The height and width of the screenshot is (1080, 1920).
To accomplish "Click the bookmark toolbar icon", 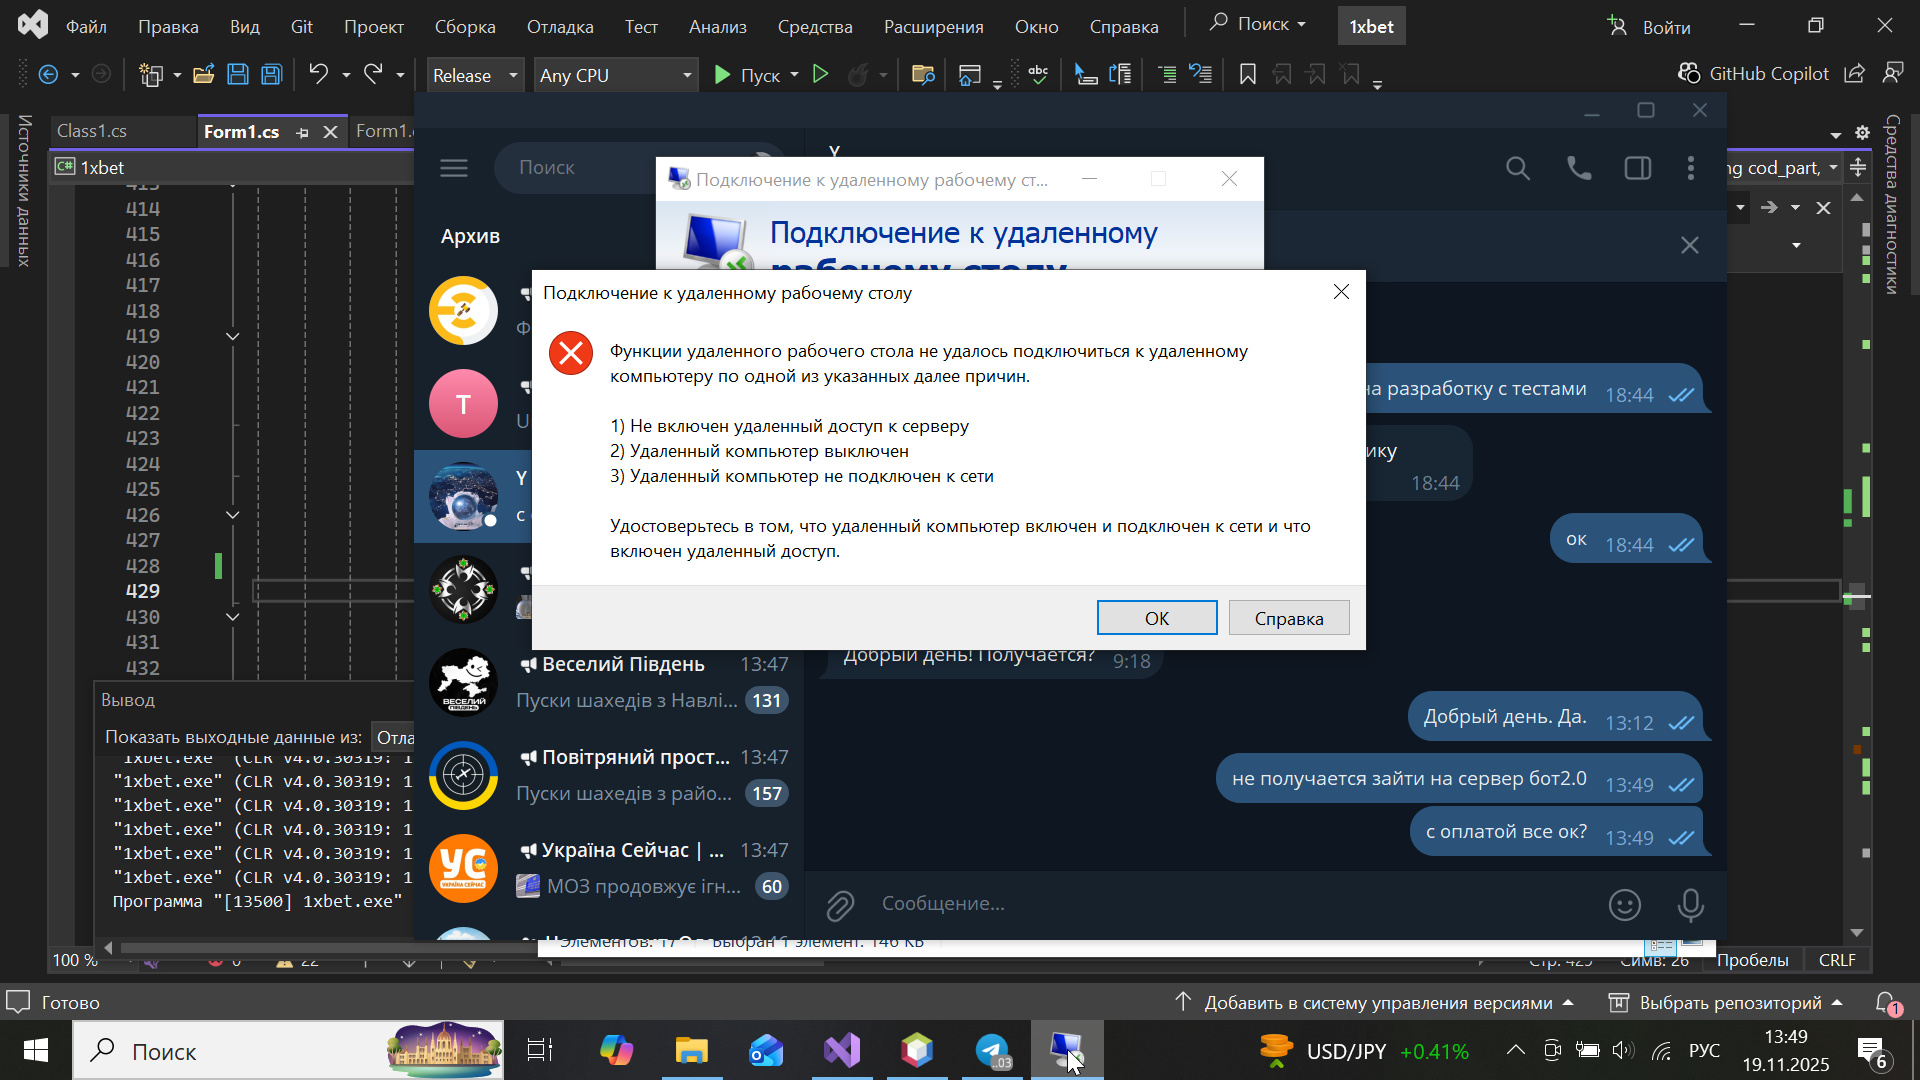I will point(1247,75).
